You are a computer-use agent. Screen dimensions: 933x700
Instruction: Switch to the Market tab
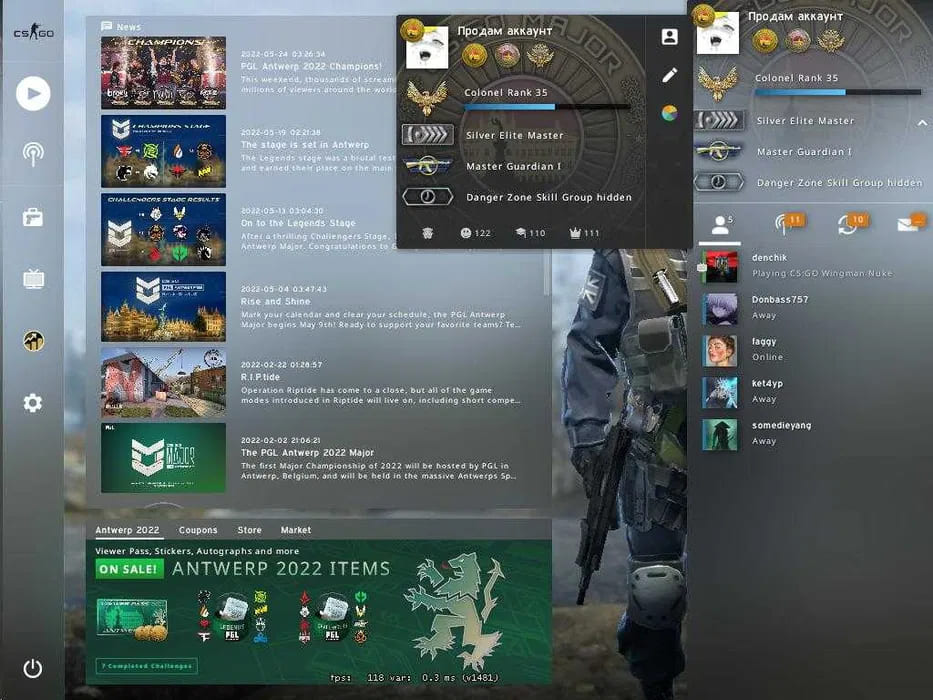coord(296,530)
